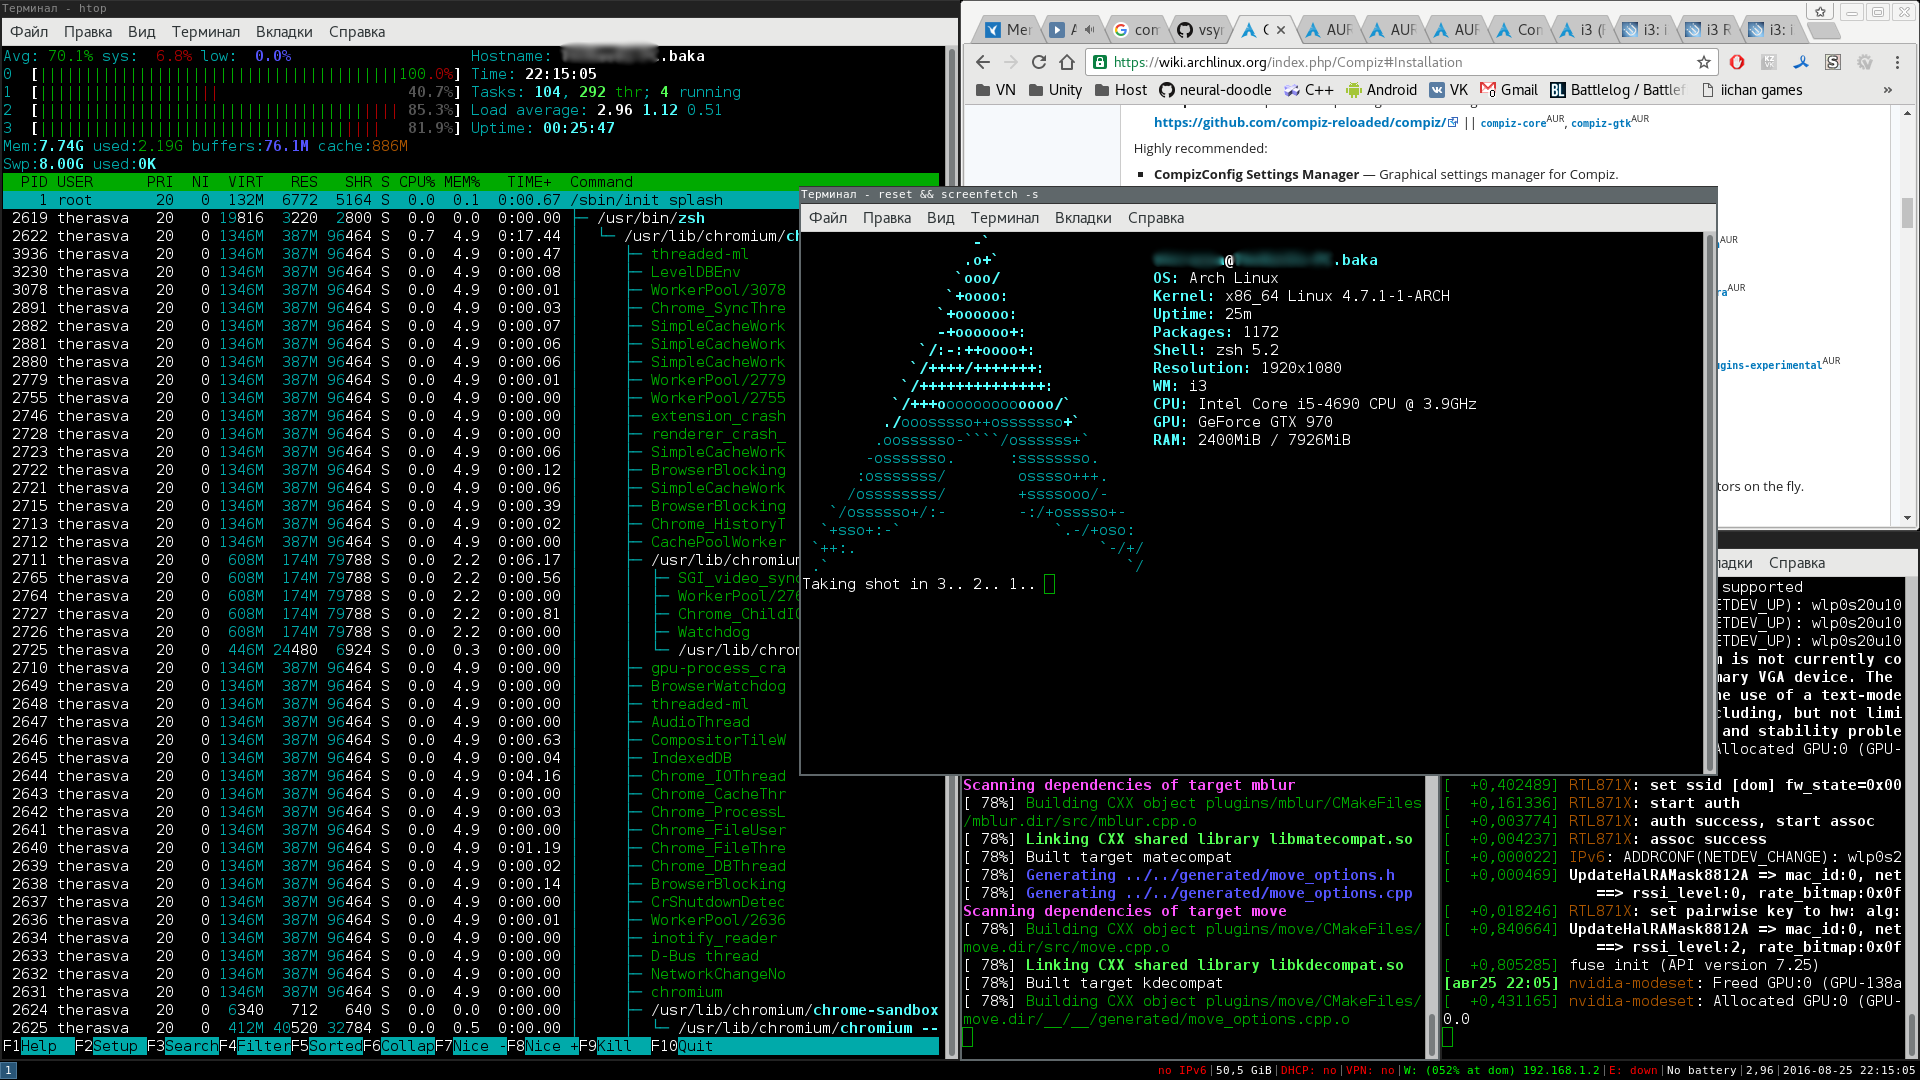This screenshot has width=1920, height=1080.
Task: Click the red Opera extension icon
Action: tap(1737, 62)
